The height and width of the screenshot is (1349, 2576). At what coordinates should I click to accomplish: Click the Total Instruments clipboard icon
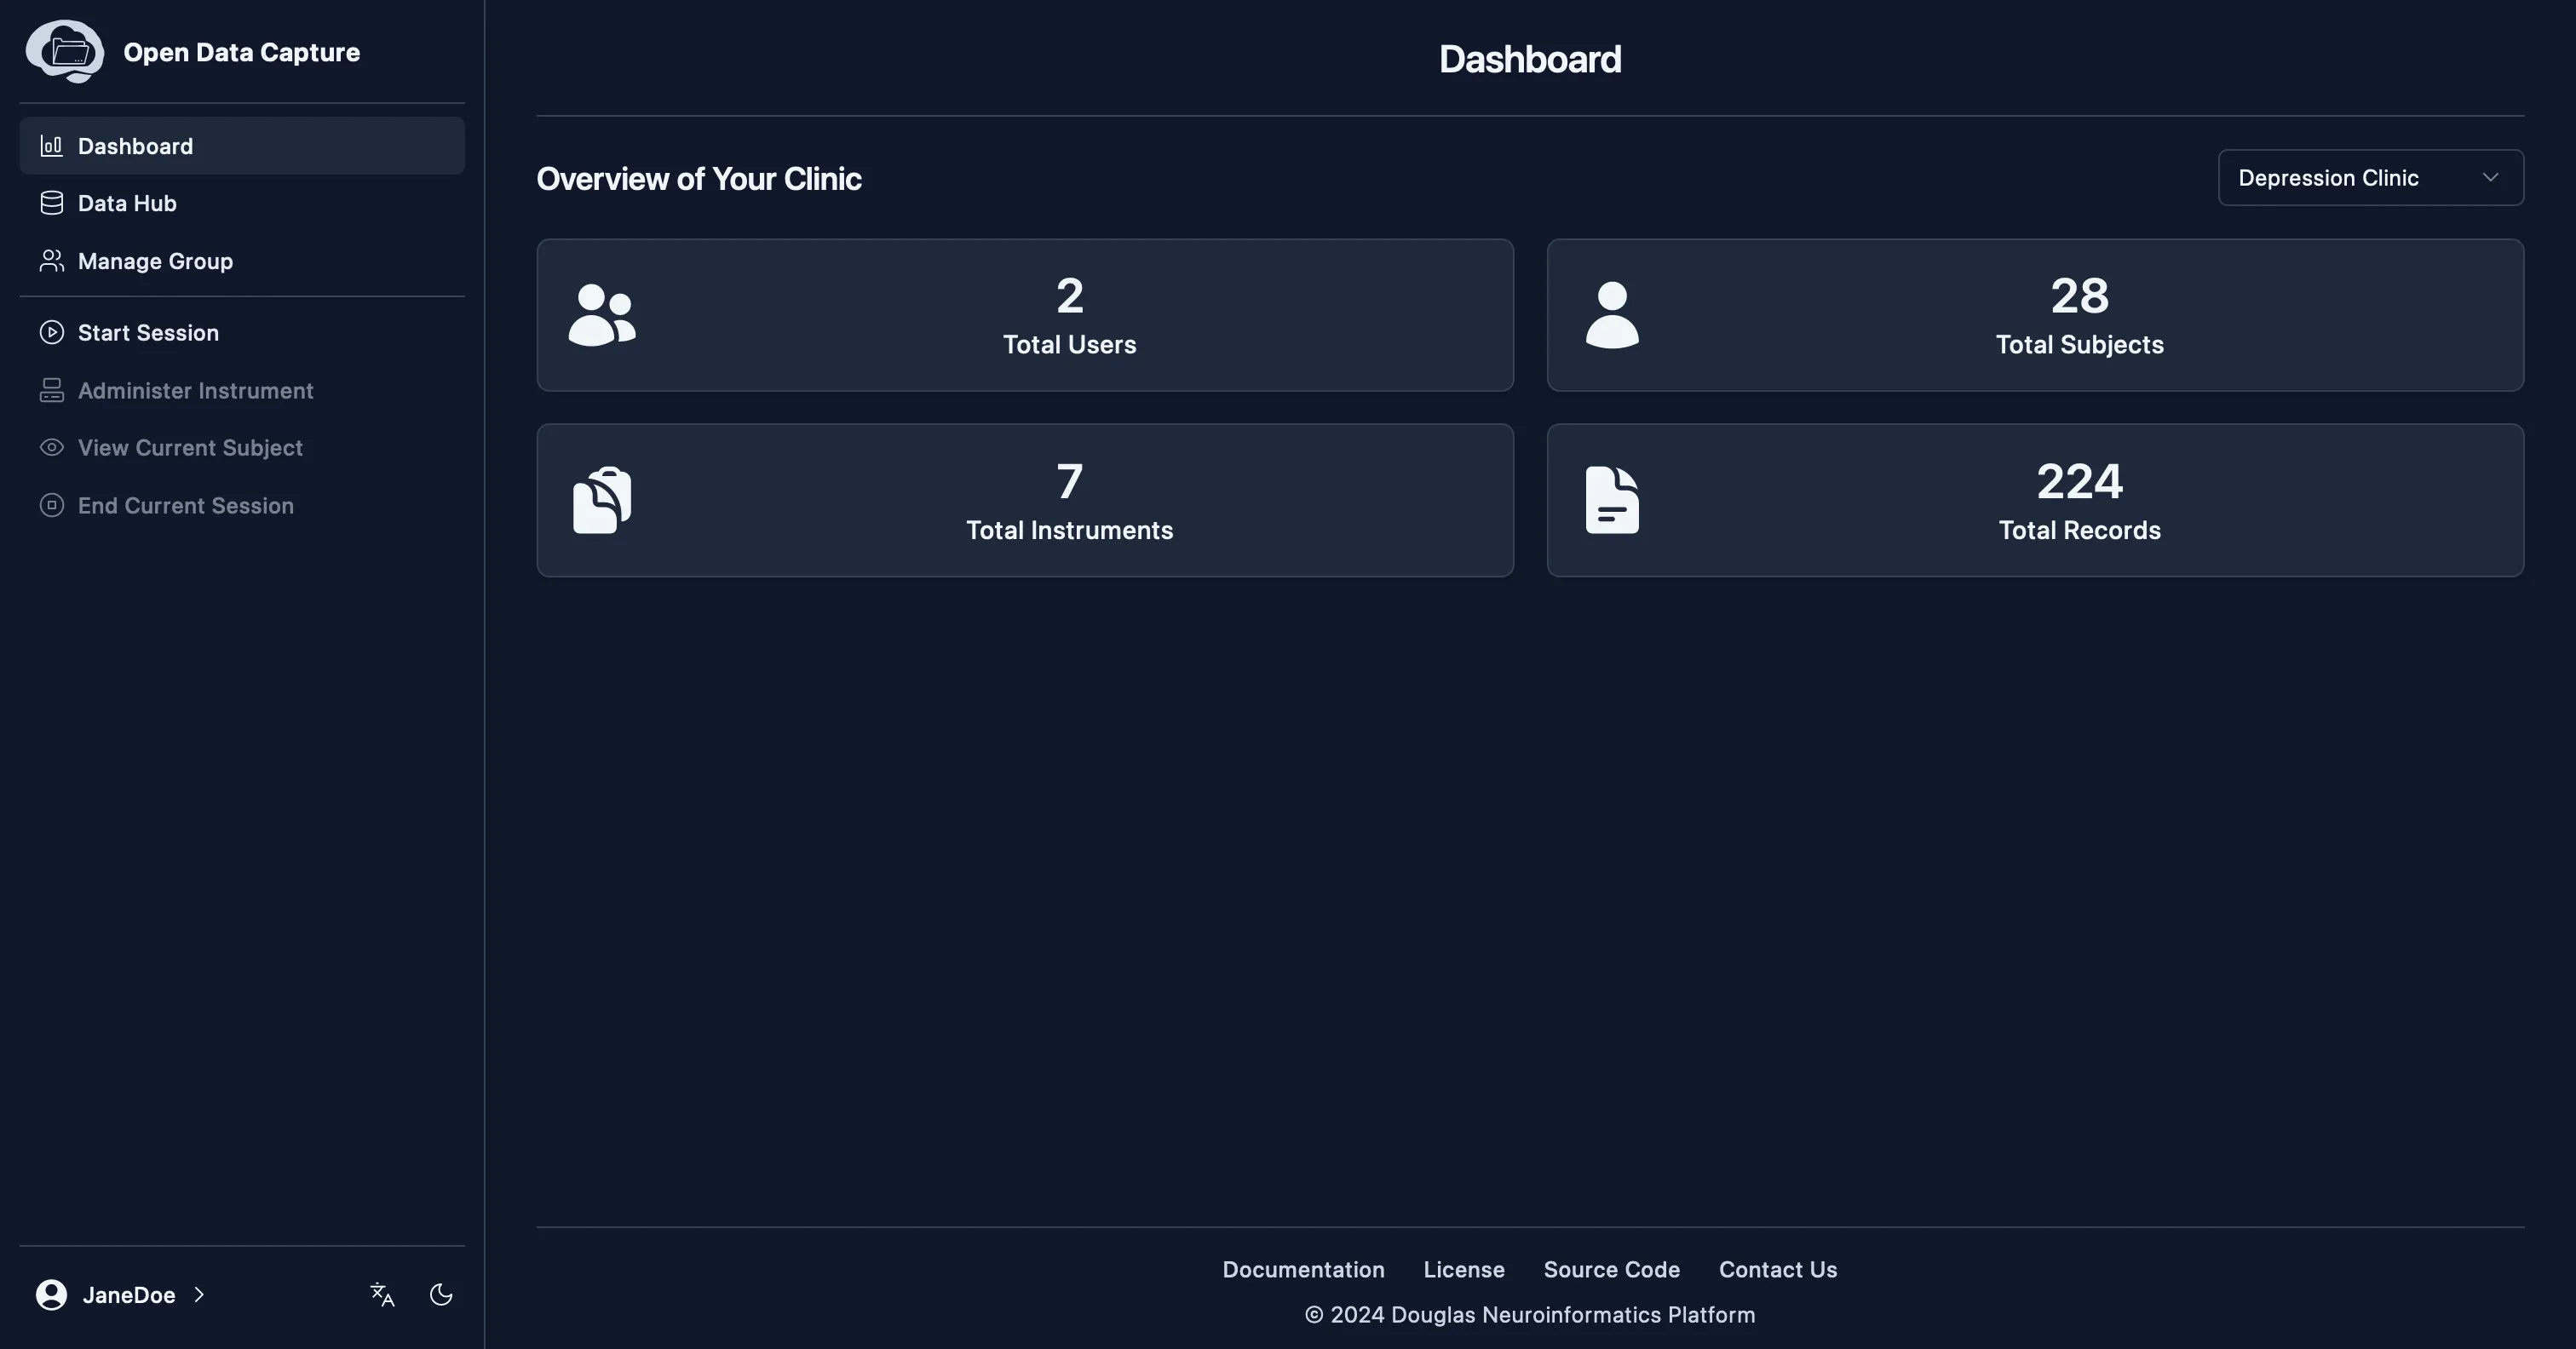click(x=602, y=500)
